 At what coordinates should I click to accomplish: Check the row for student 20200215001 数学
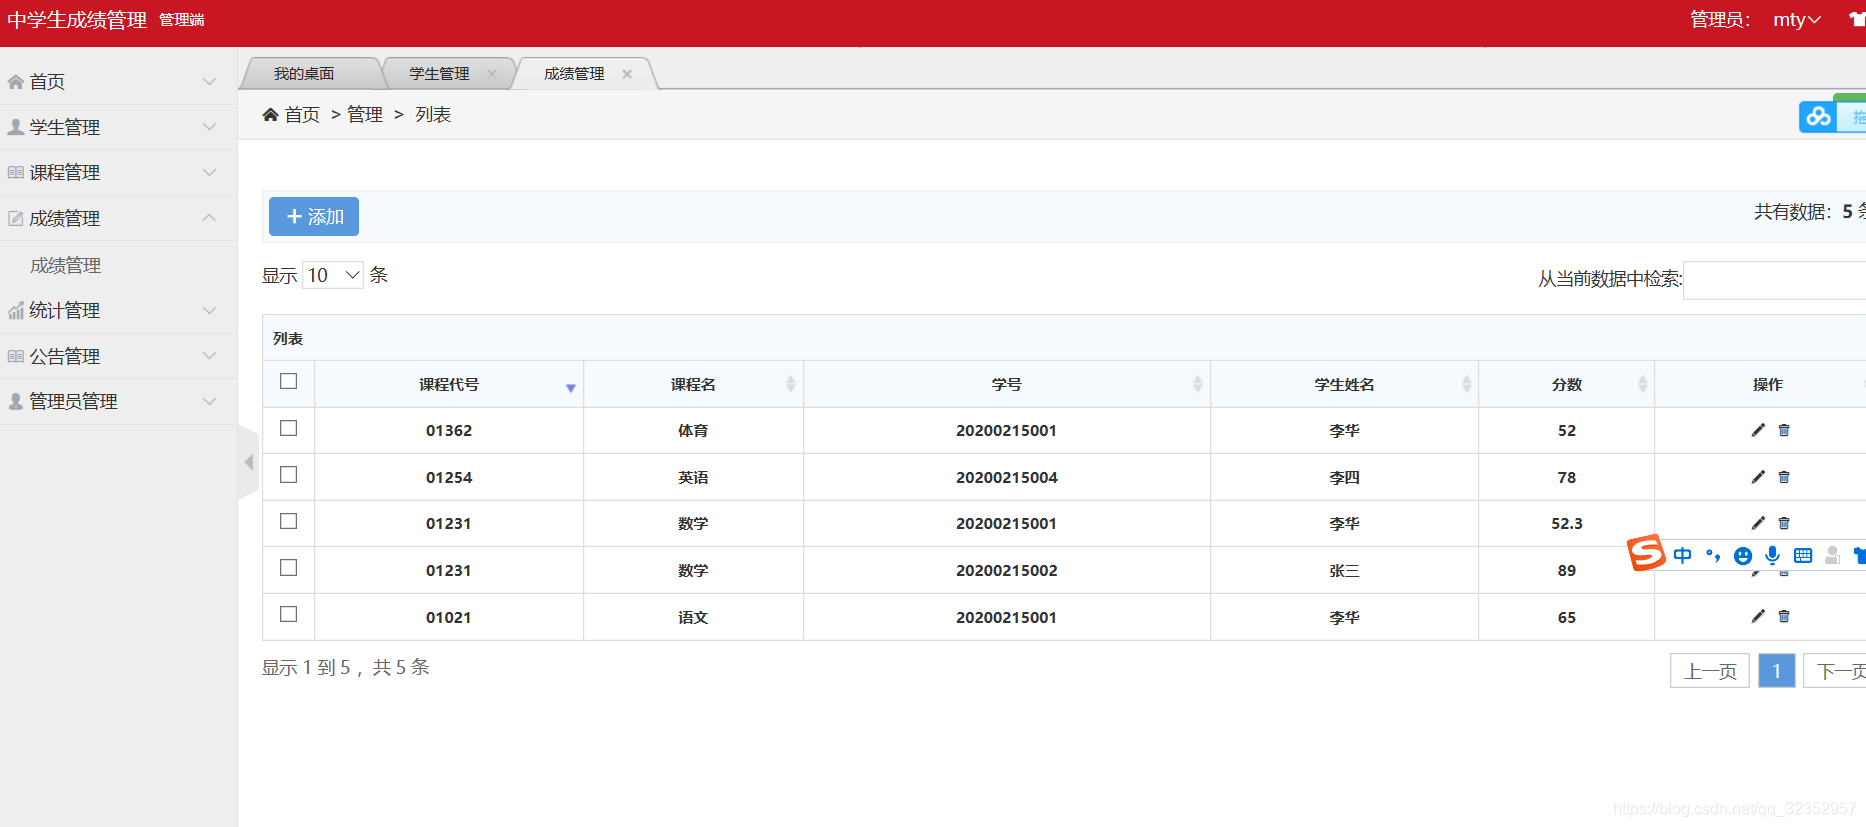289,521
